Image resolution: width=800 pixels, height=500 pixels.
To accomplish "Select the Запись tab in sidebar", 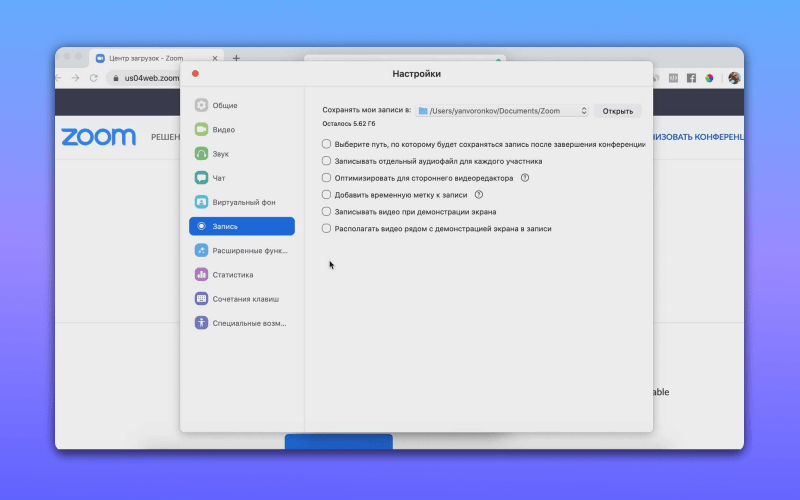I will (241, 226).
